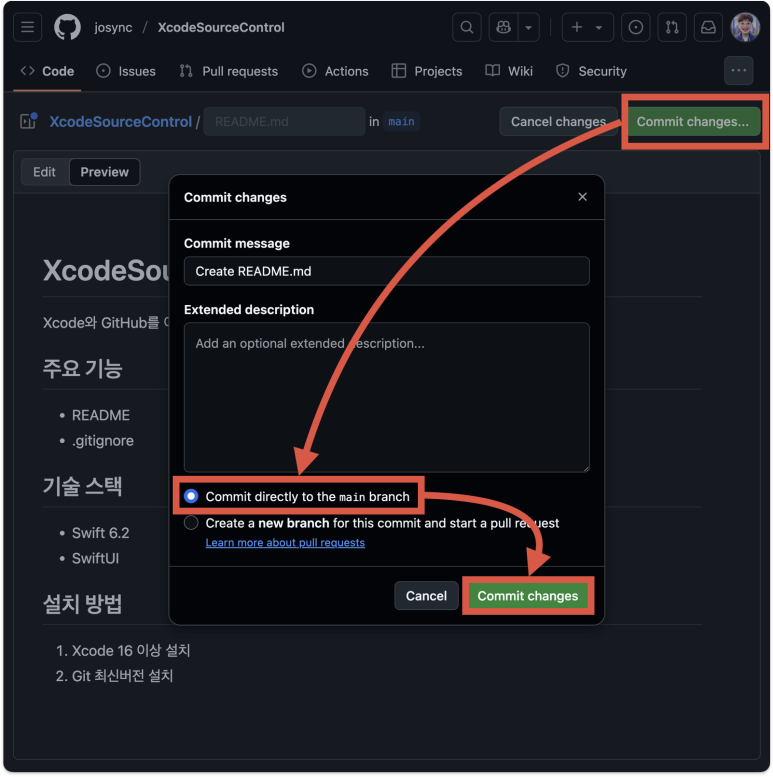Click the '.gitignore' list item
Screen dimensions: 773x777
tap(103, 441)
